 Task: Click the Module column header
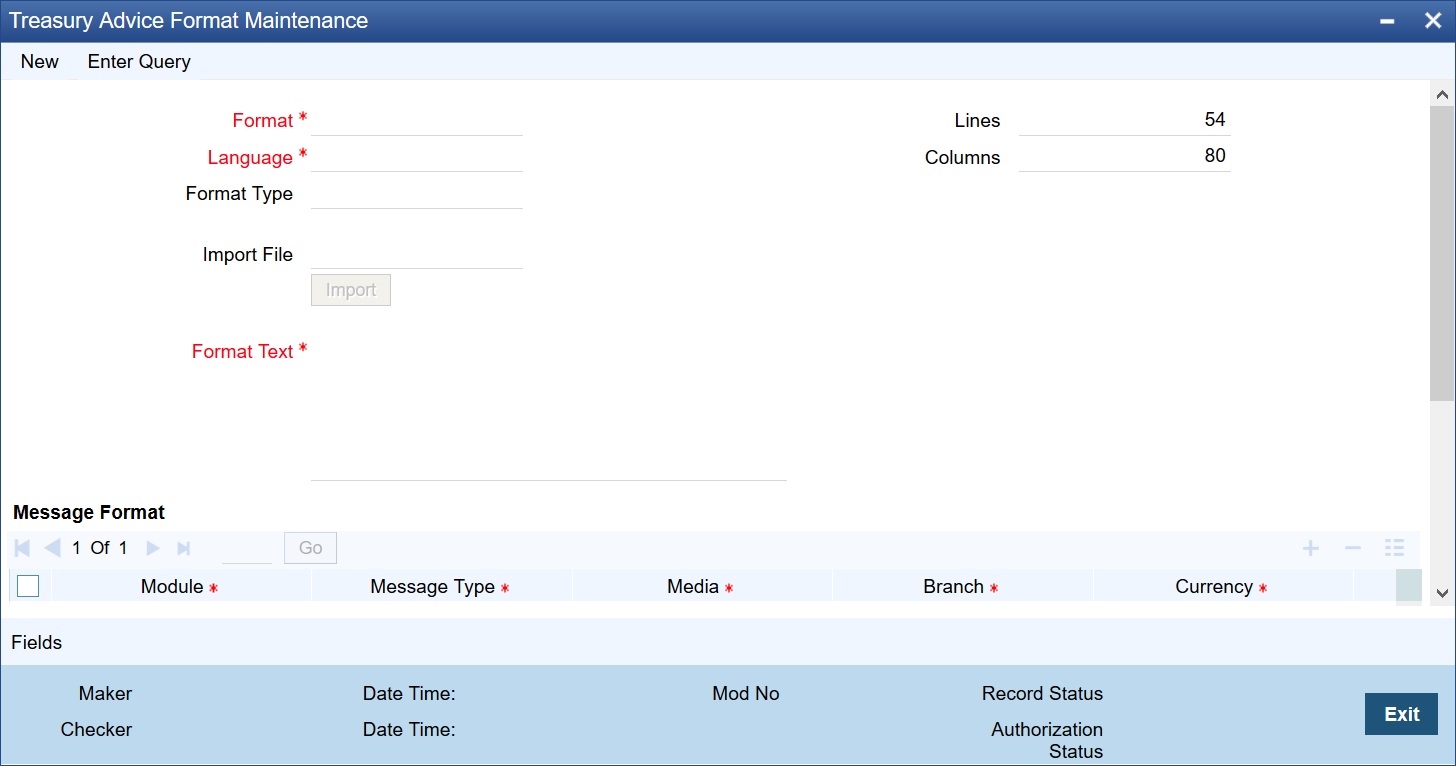(x=179, y=587)
